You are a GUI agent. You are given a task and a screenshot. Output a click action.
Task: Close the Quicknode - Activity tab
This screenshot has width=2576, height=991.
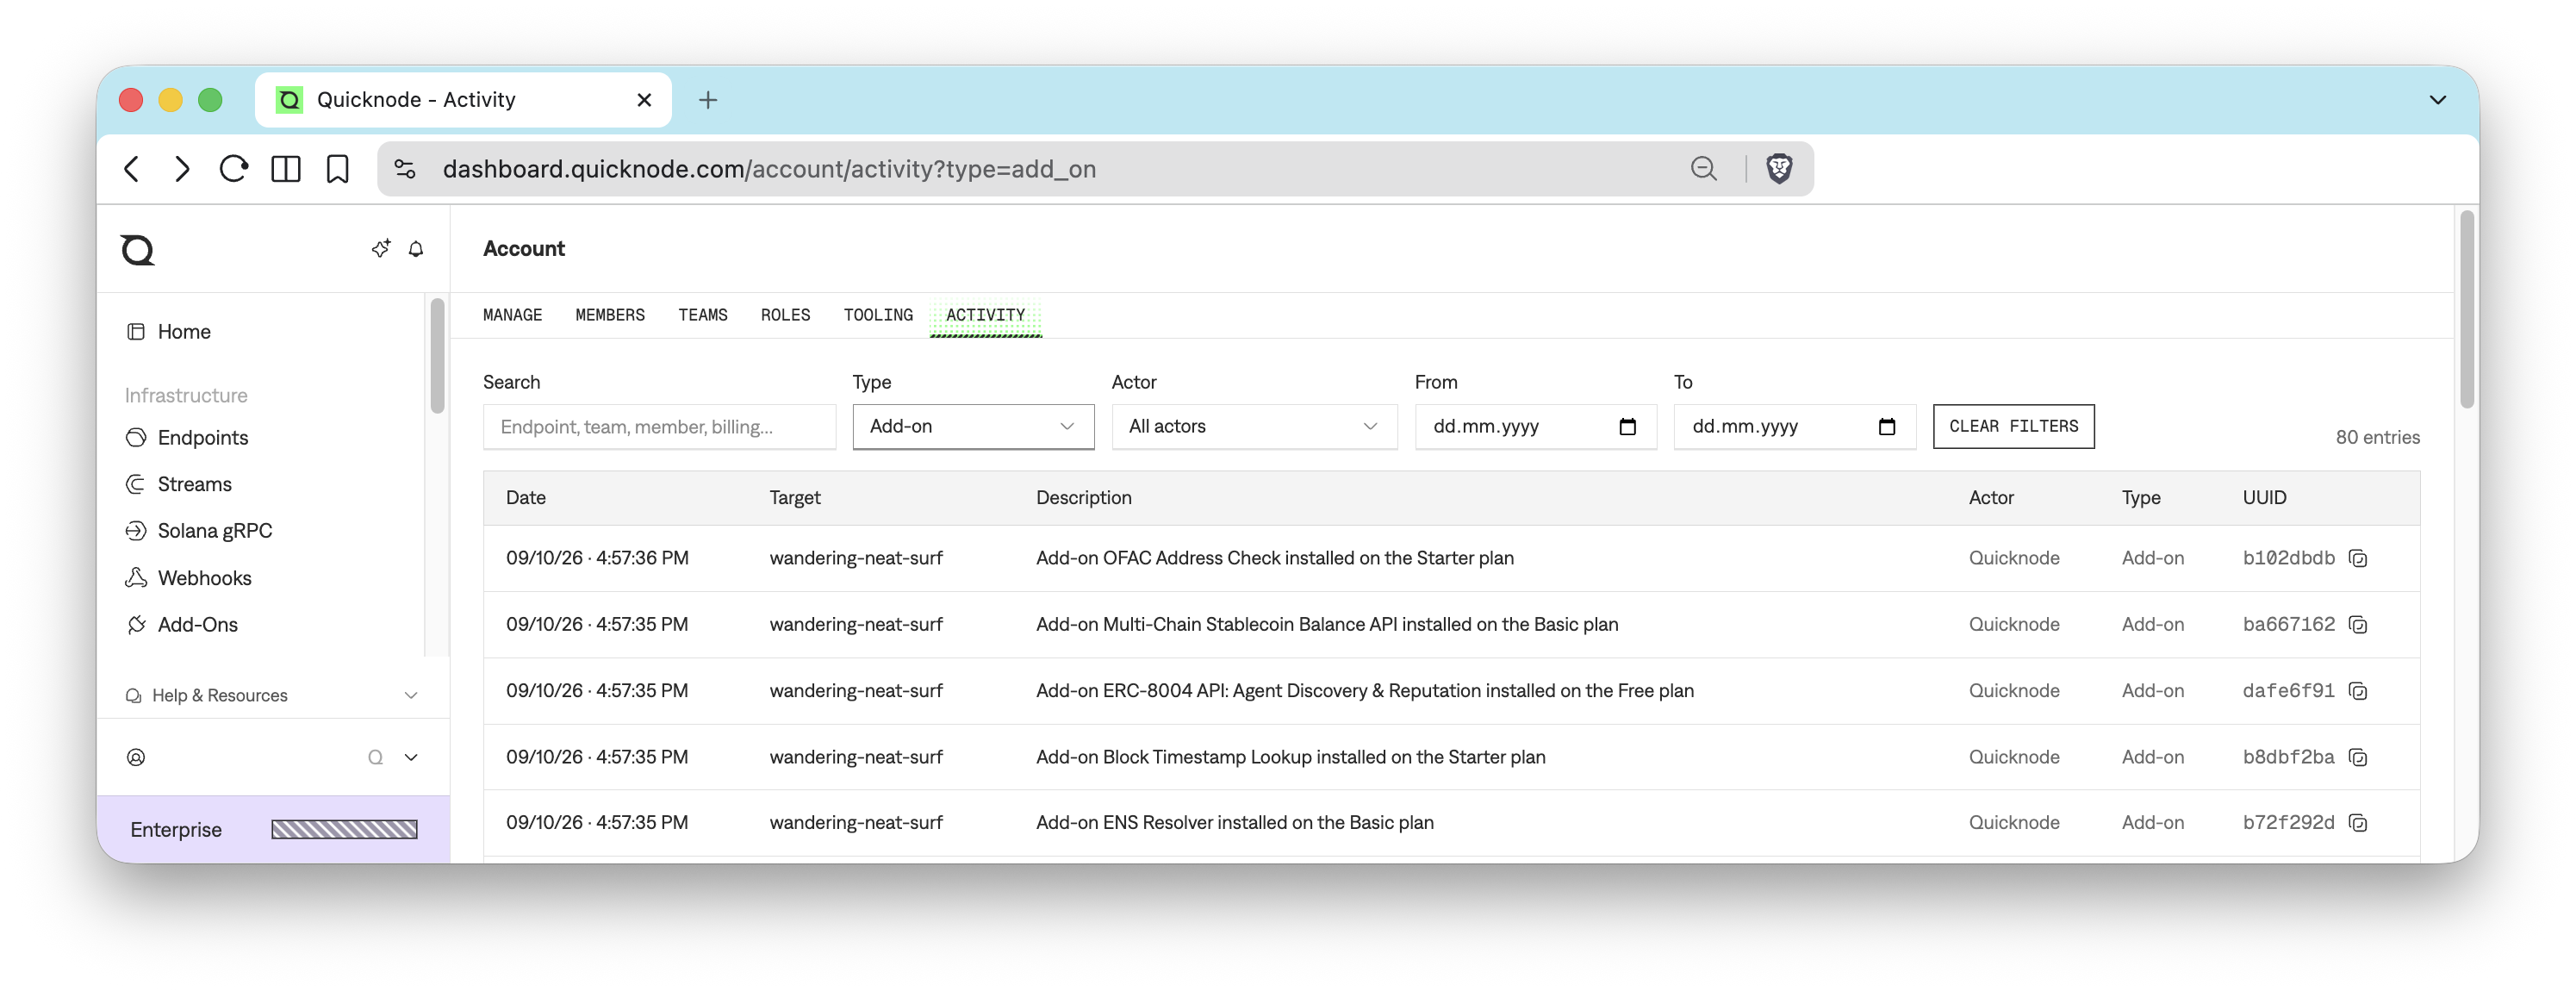click(x=644, y=100)
